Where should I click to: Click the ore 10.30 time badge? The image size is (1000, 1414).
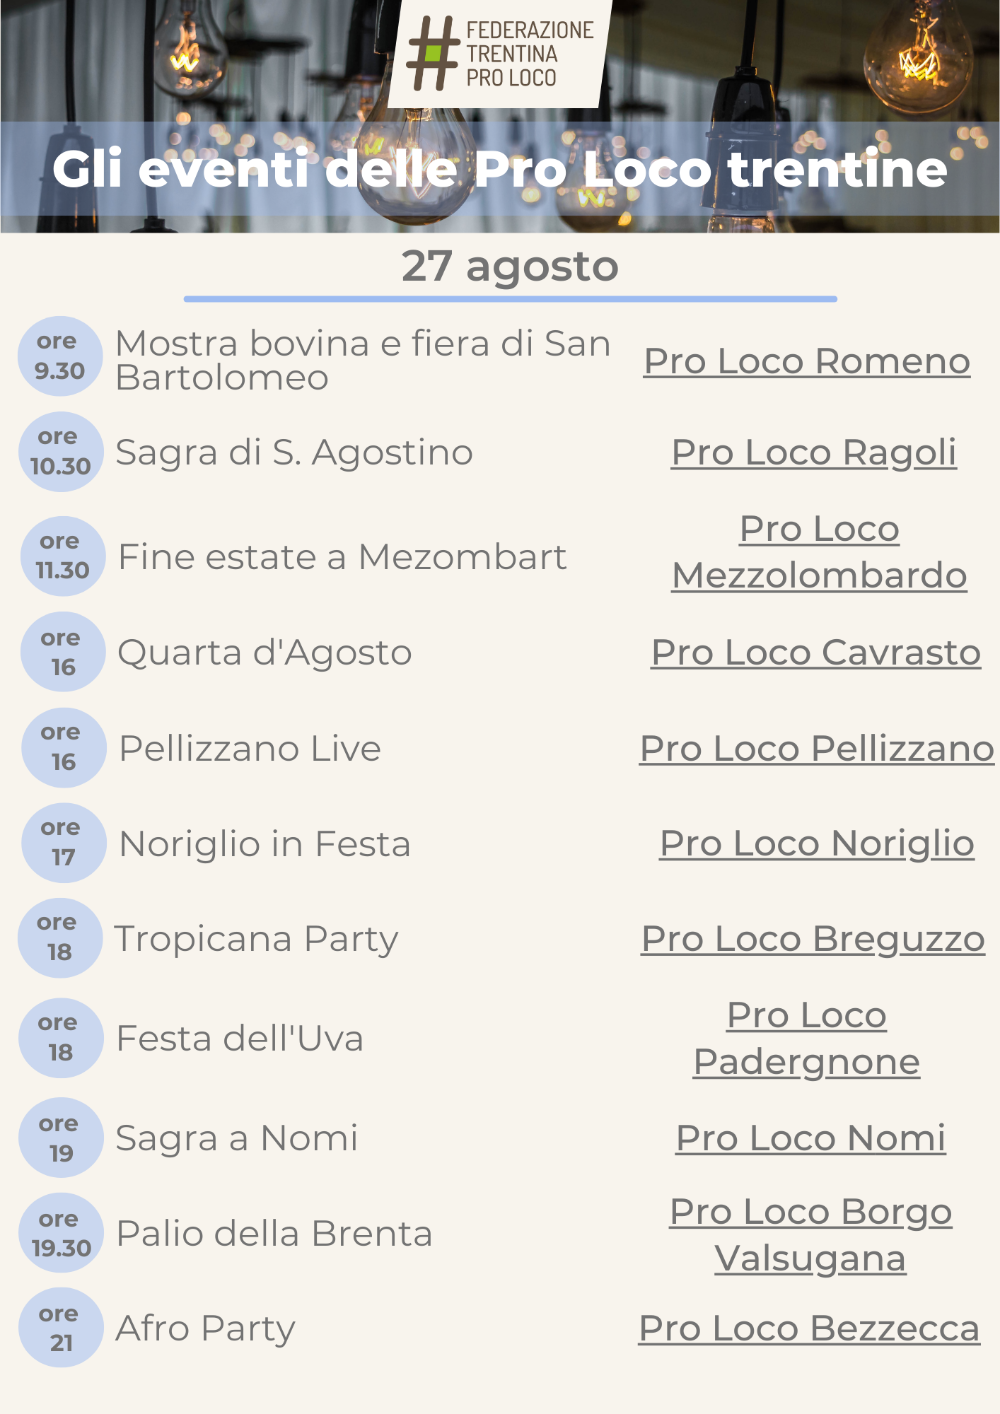(x=60, y=452)
